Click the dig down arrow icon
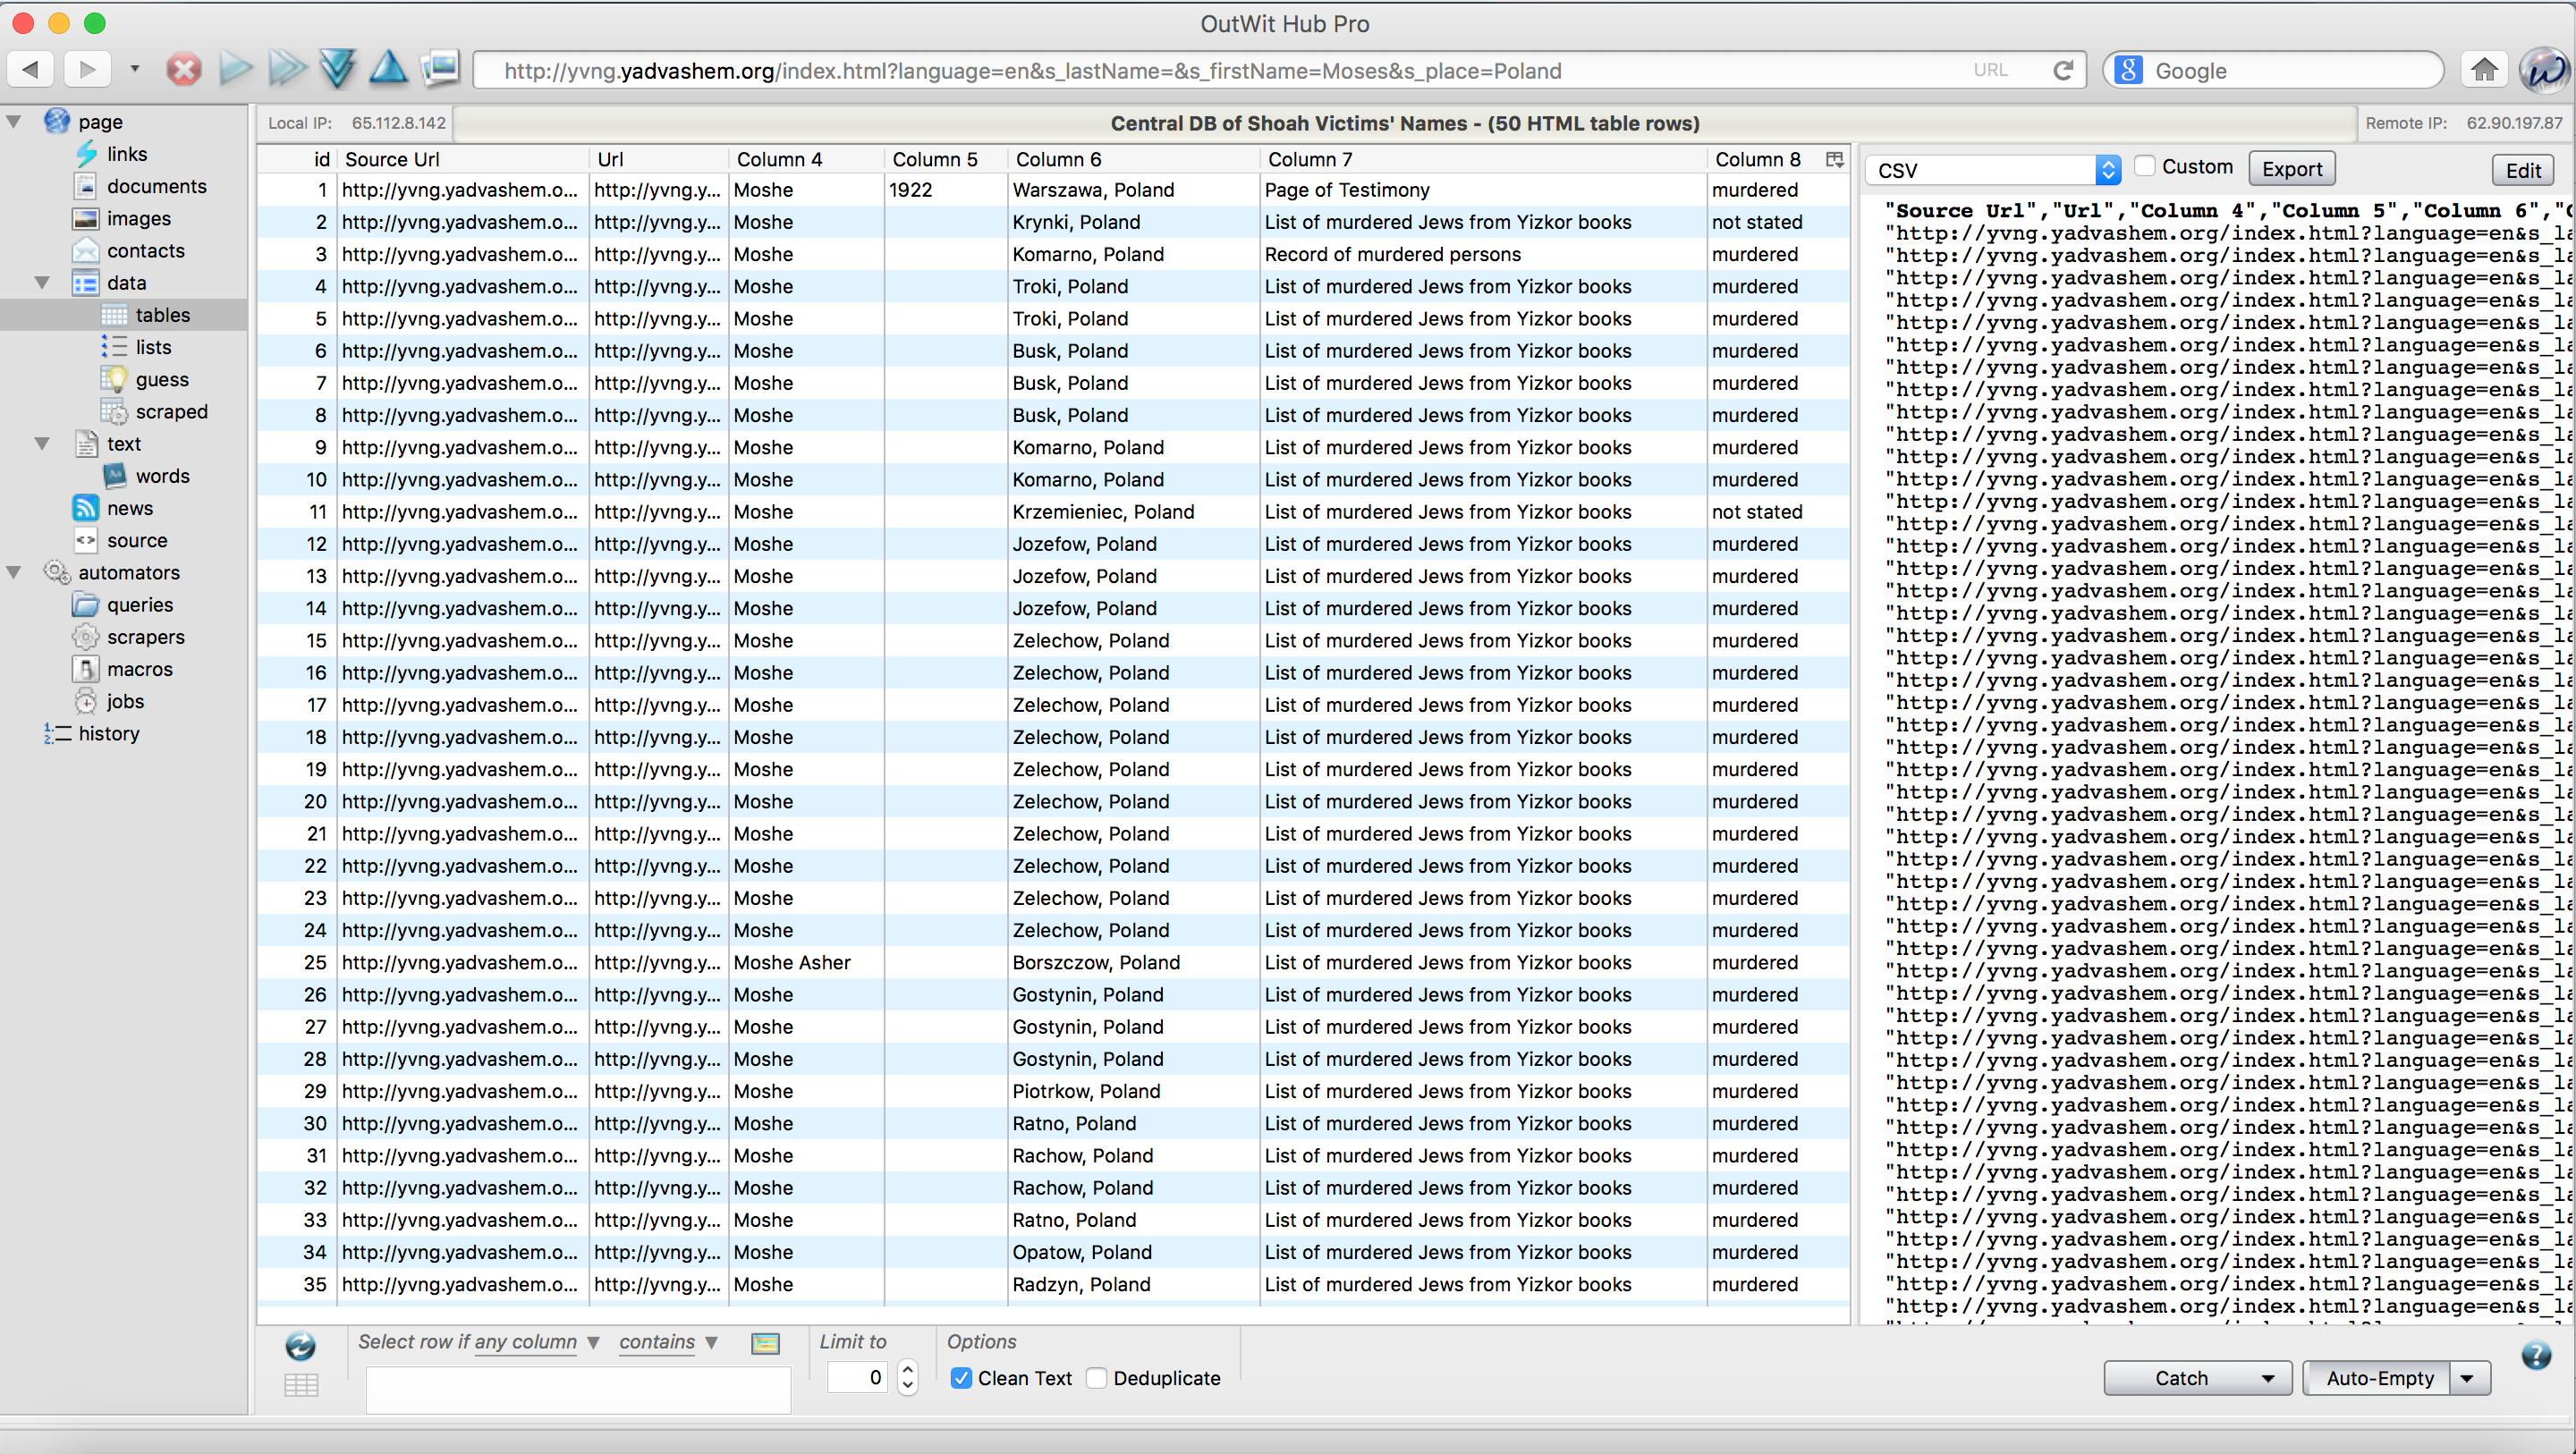2576x1454 pixels. pos(337,70)
